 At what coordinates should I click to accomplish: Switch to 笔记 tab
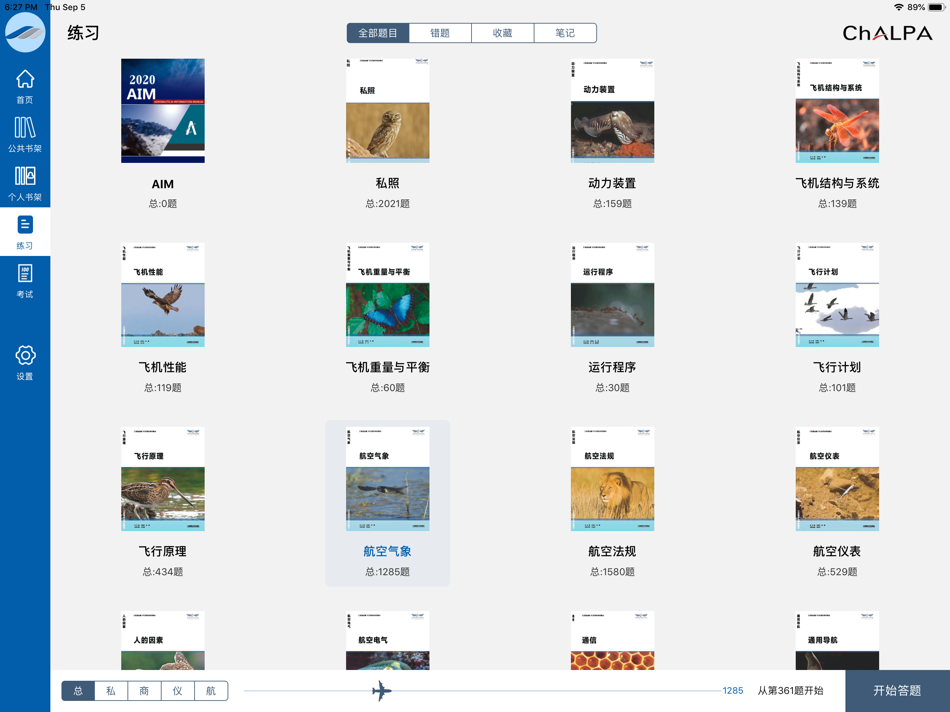565,33
